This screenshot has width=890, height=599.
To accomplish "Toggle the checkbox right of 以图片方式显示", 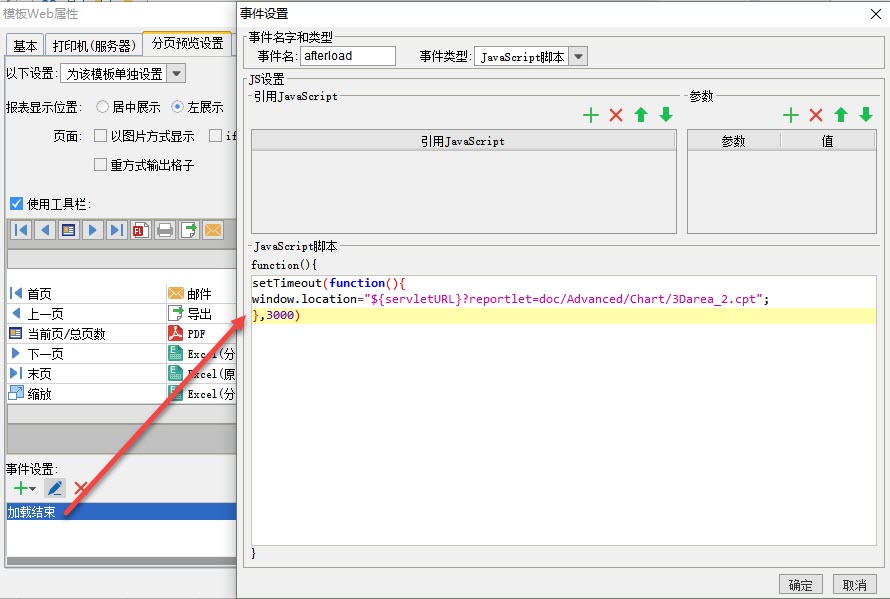I will pos(215,136).
